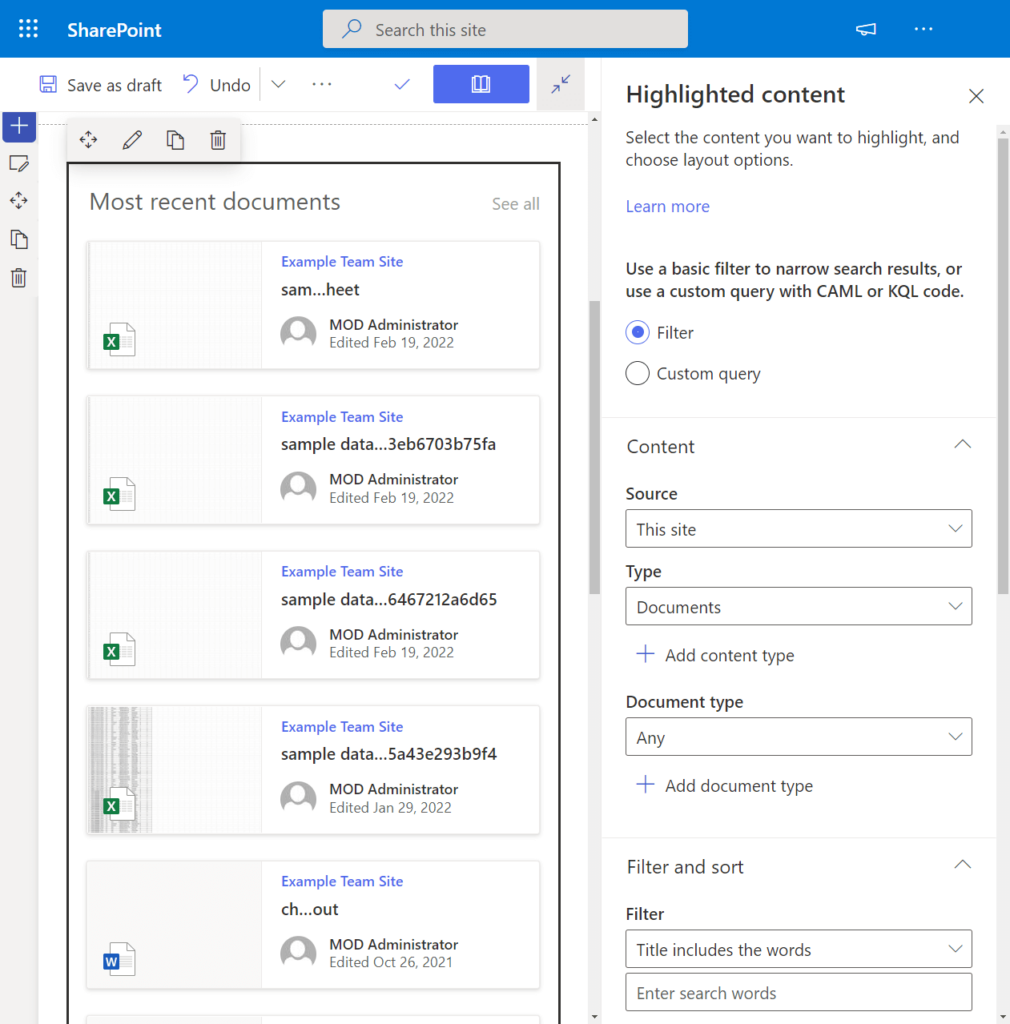This screenshot has width=1010, height=1024.
Task: Open the Undo dropdown arrow
Action: [x=279, y=84]
